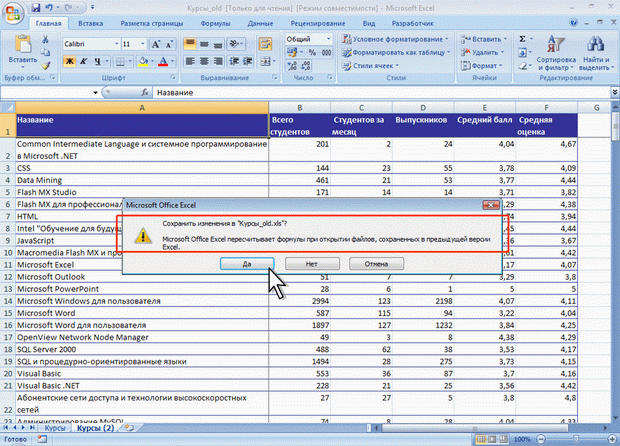The image size is (620, 446).
Task: Apply red font color
Action: coord(163,61)
